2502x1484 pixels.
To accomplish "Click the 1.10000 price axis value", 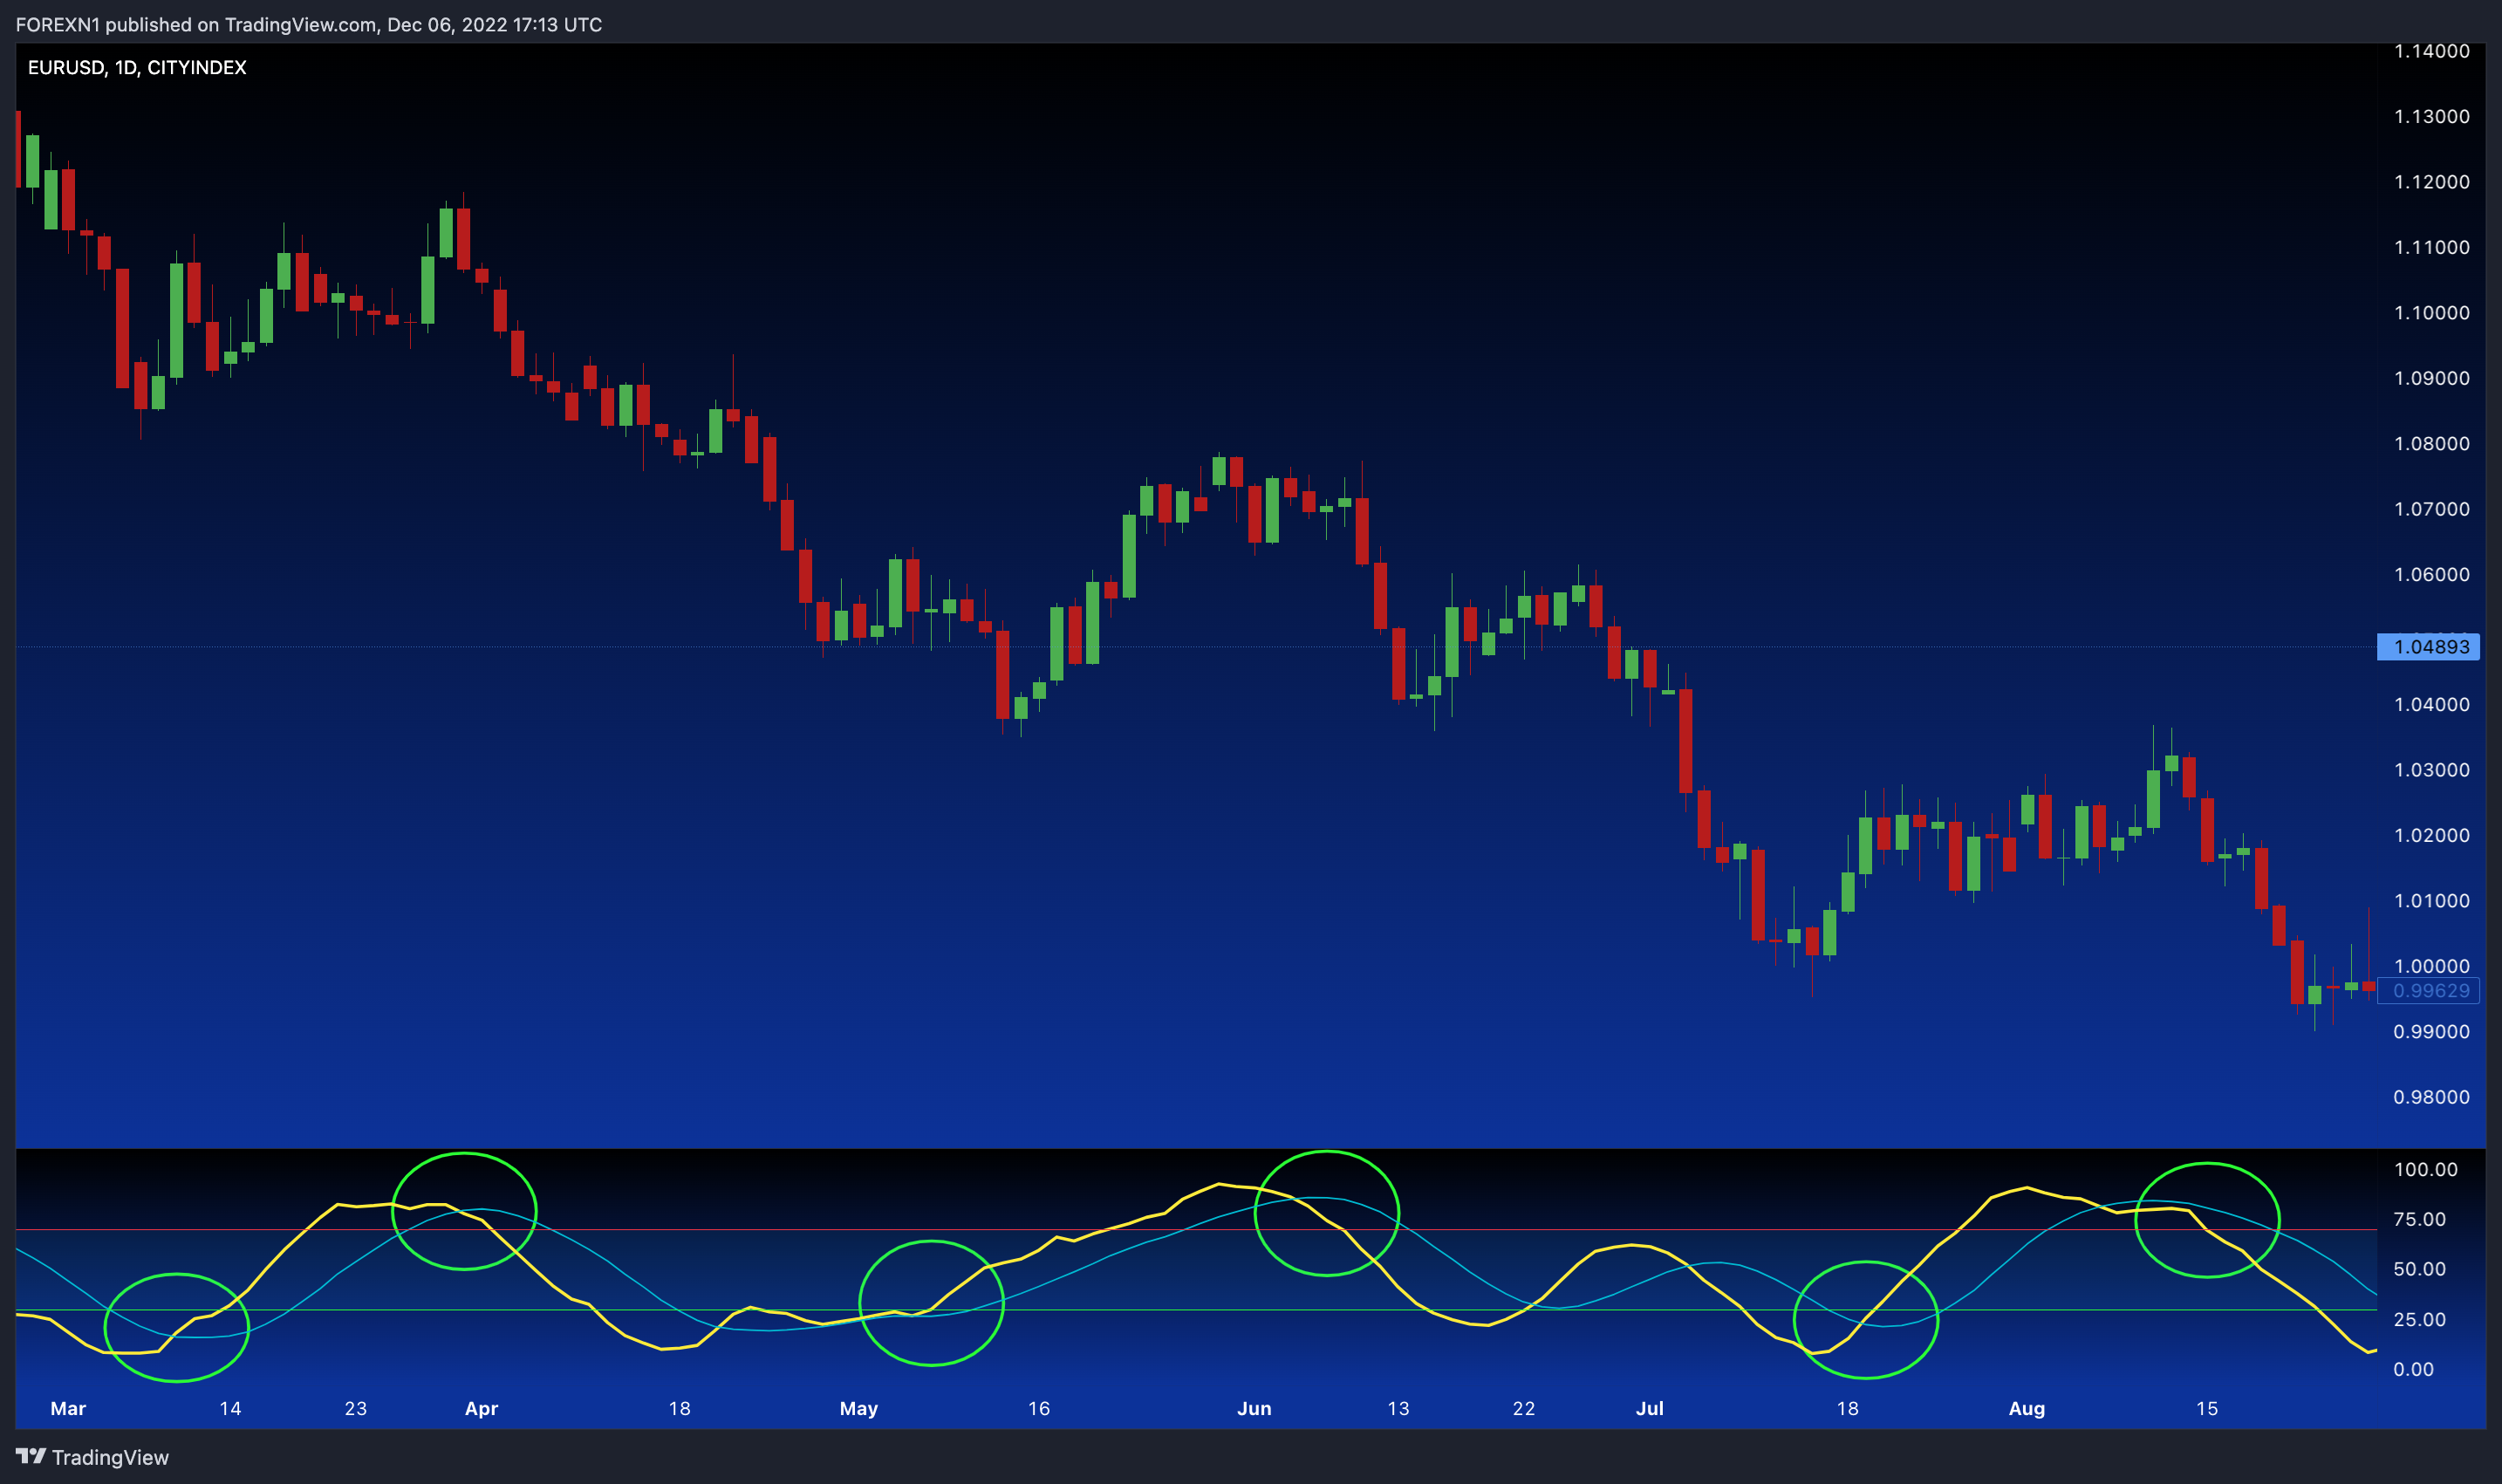I will point(2431,313).
